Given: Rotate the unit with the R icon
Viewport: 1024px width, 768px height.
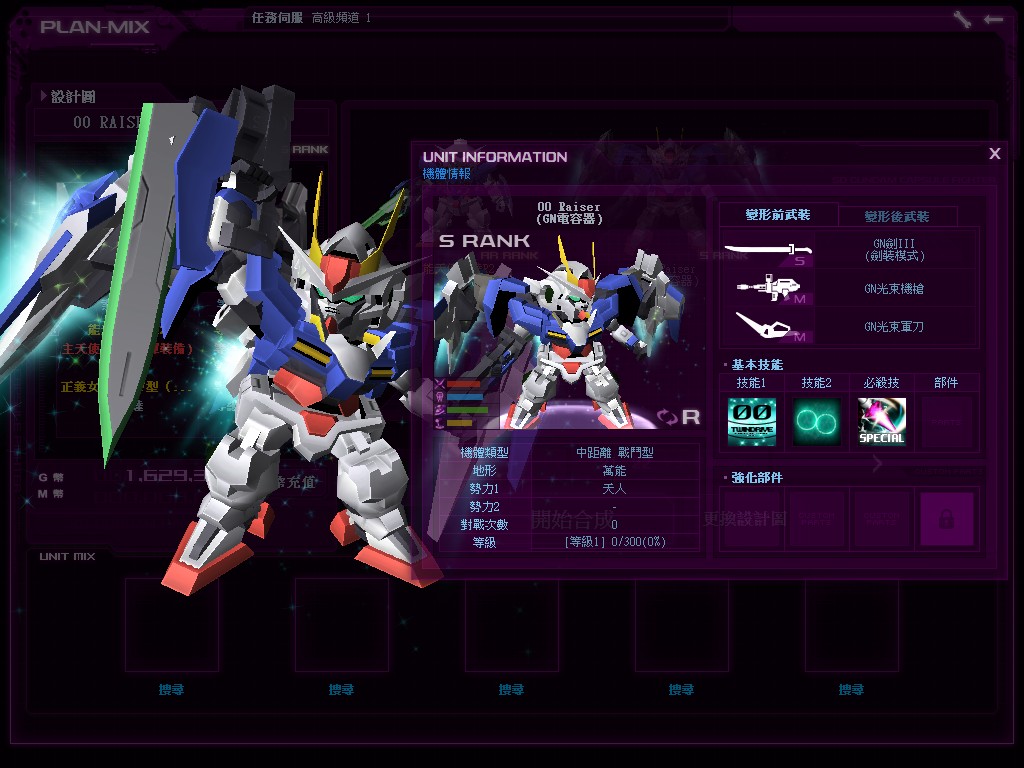Looking at the screenshot, I should point(679,417).
